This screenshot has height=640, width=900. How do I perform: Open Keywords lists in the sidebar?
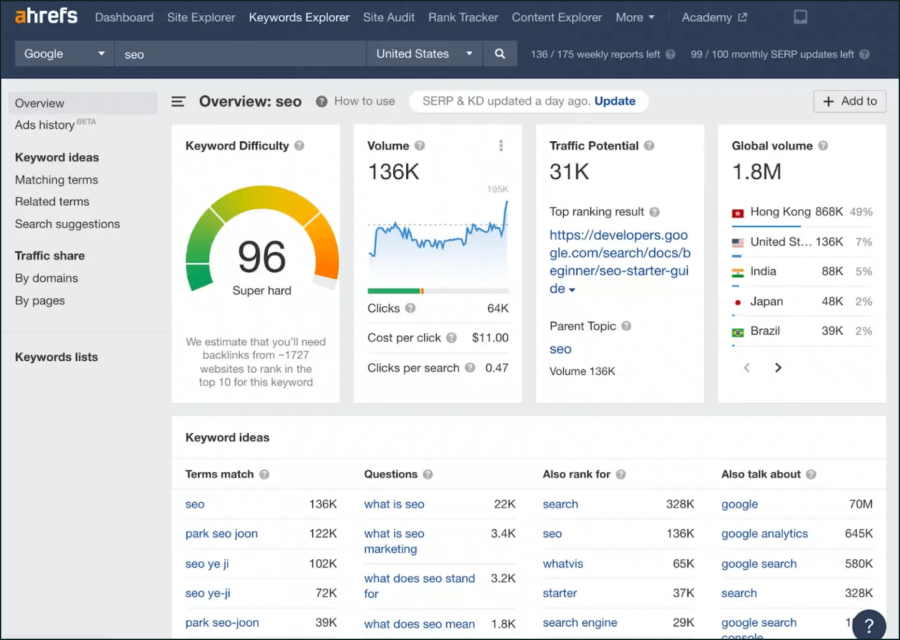(56, 357)
